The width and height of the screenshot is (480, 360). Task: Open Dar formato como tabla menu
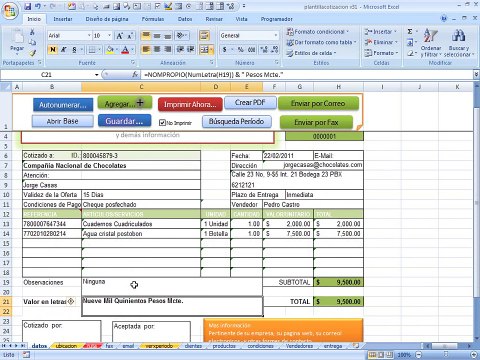tap(321, 42)
